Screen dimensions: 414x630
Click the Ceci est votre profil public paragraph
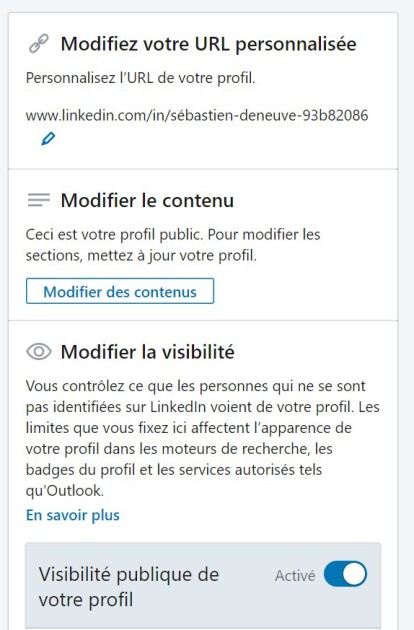[x=173, y=245]
